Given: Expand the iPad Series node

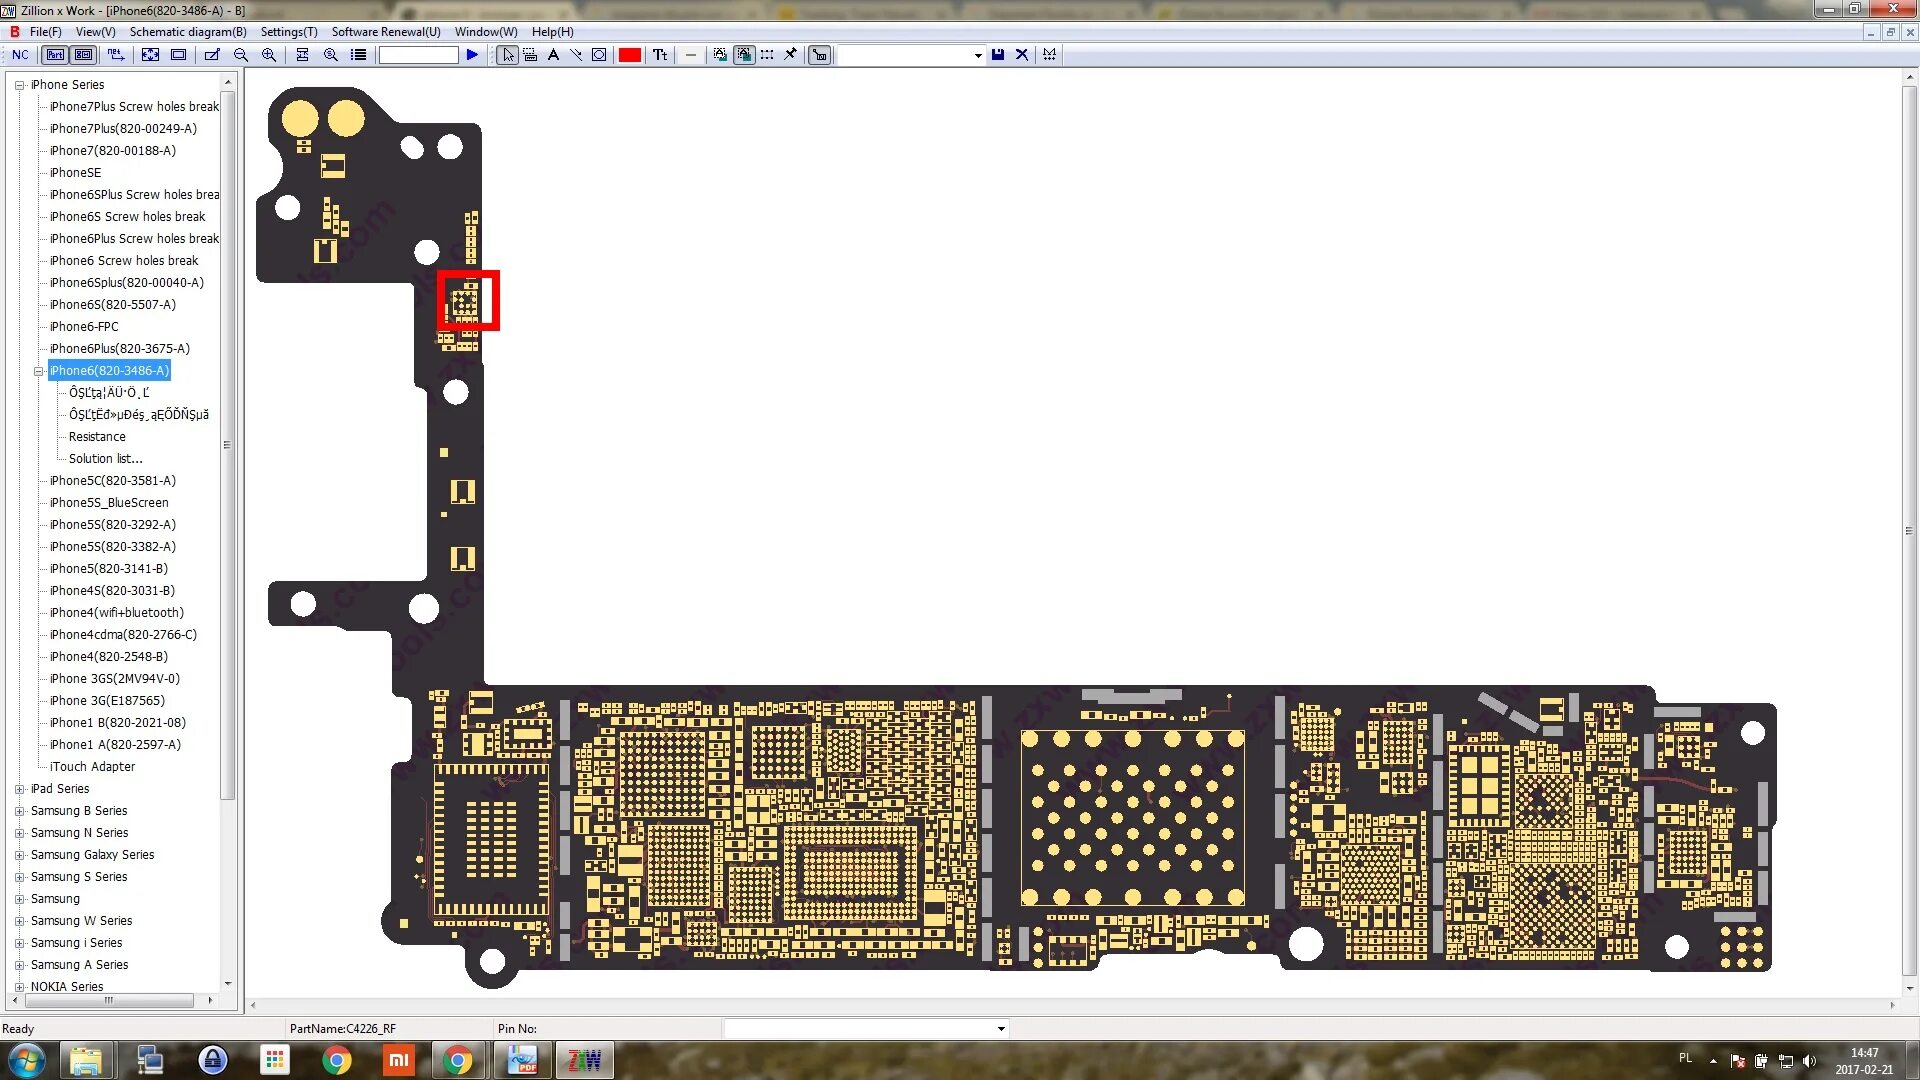Looking at the screenshot, I should [x=19, y=789].
